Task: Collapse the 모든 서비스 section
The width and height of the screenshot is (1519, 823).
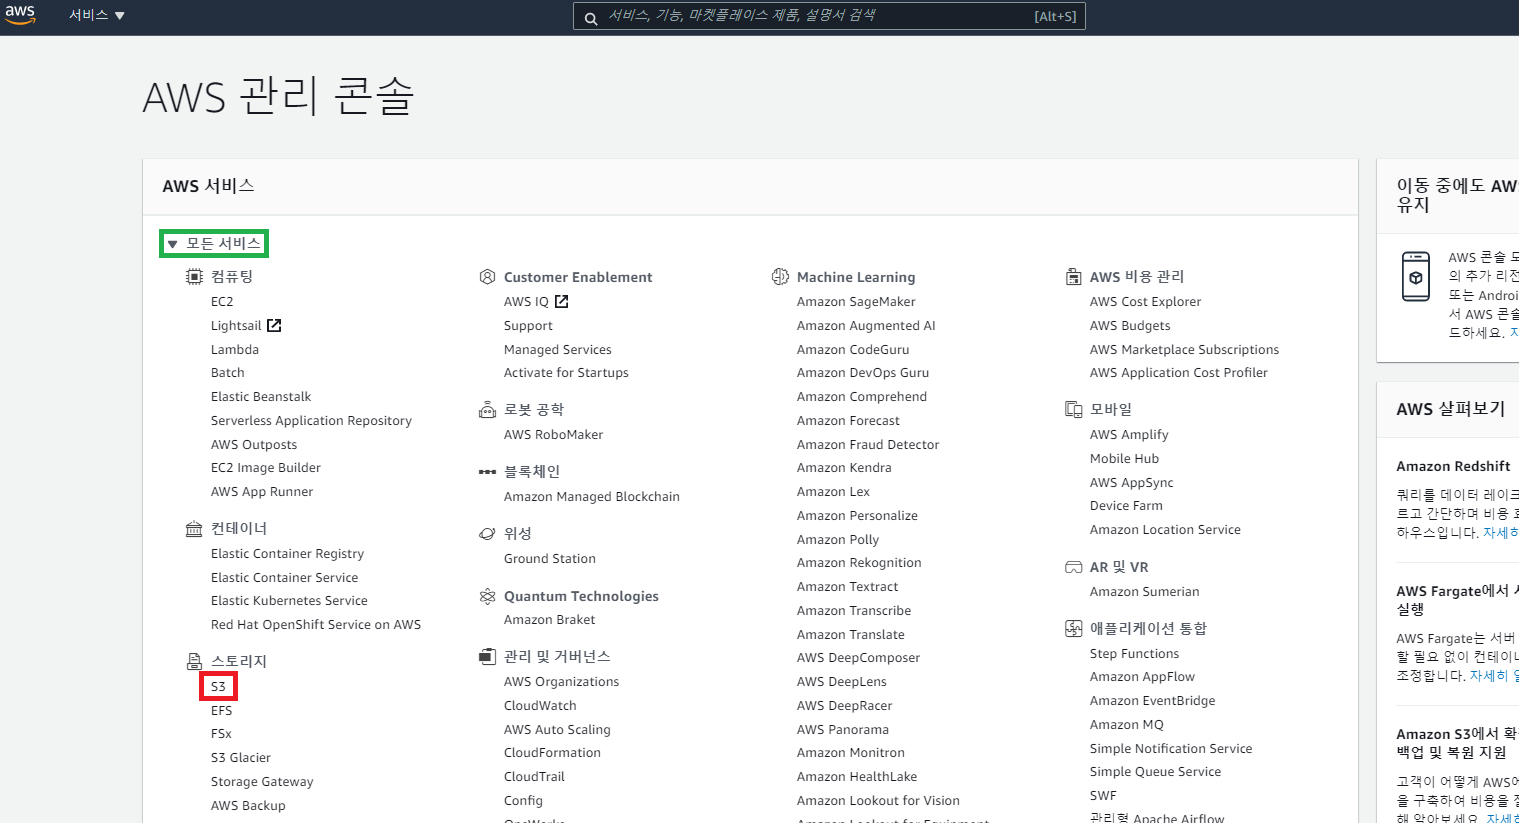Action: (214, 243)
